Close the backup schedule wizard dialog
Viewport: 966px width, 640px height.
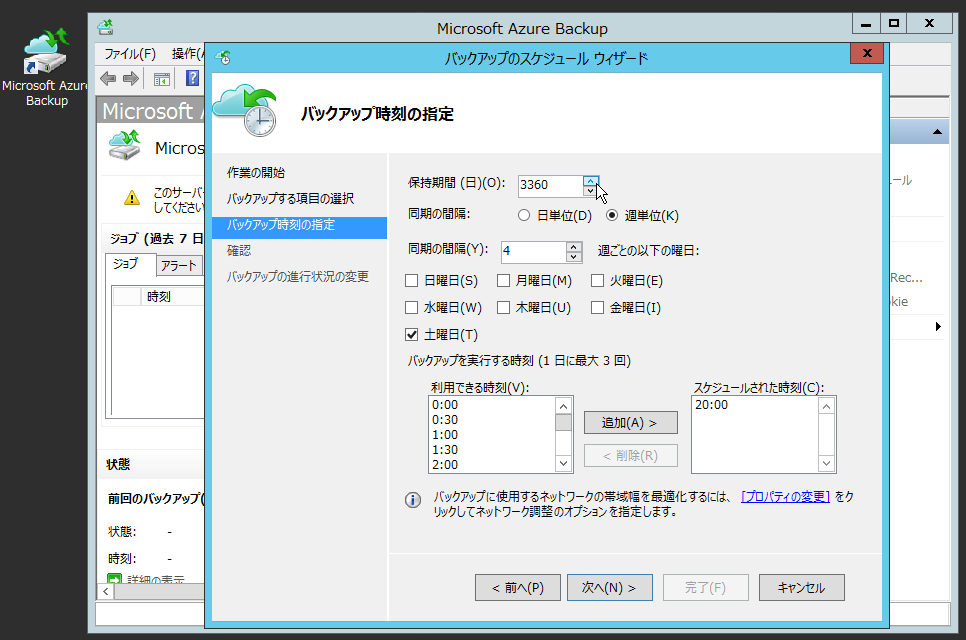pyautogui.click(x=867, y=54)
